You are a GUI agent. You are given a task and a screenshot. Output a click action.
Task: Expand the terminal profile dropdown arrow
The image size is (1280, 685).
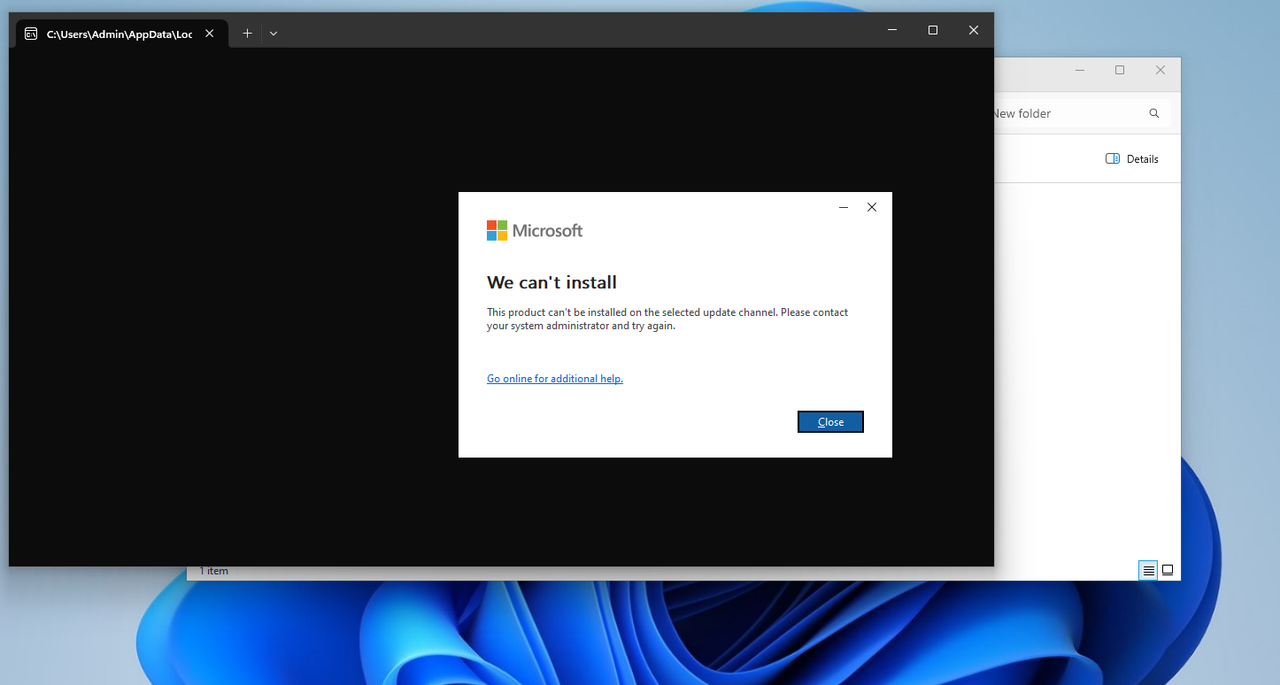[x=273, y=33]
